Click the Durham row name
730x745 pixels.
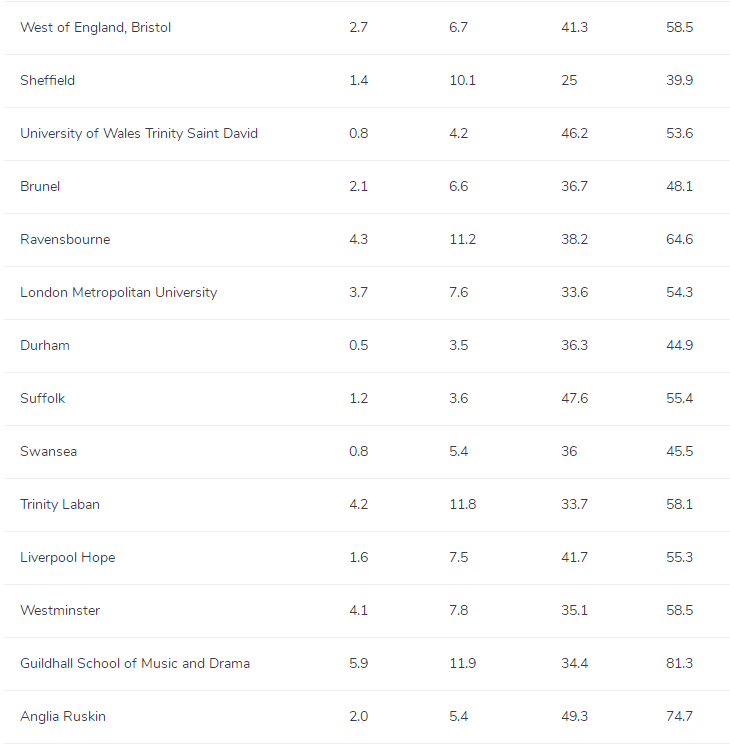click(x=45, y=345)
